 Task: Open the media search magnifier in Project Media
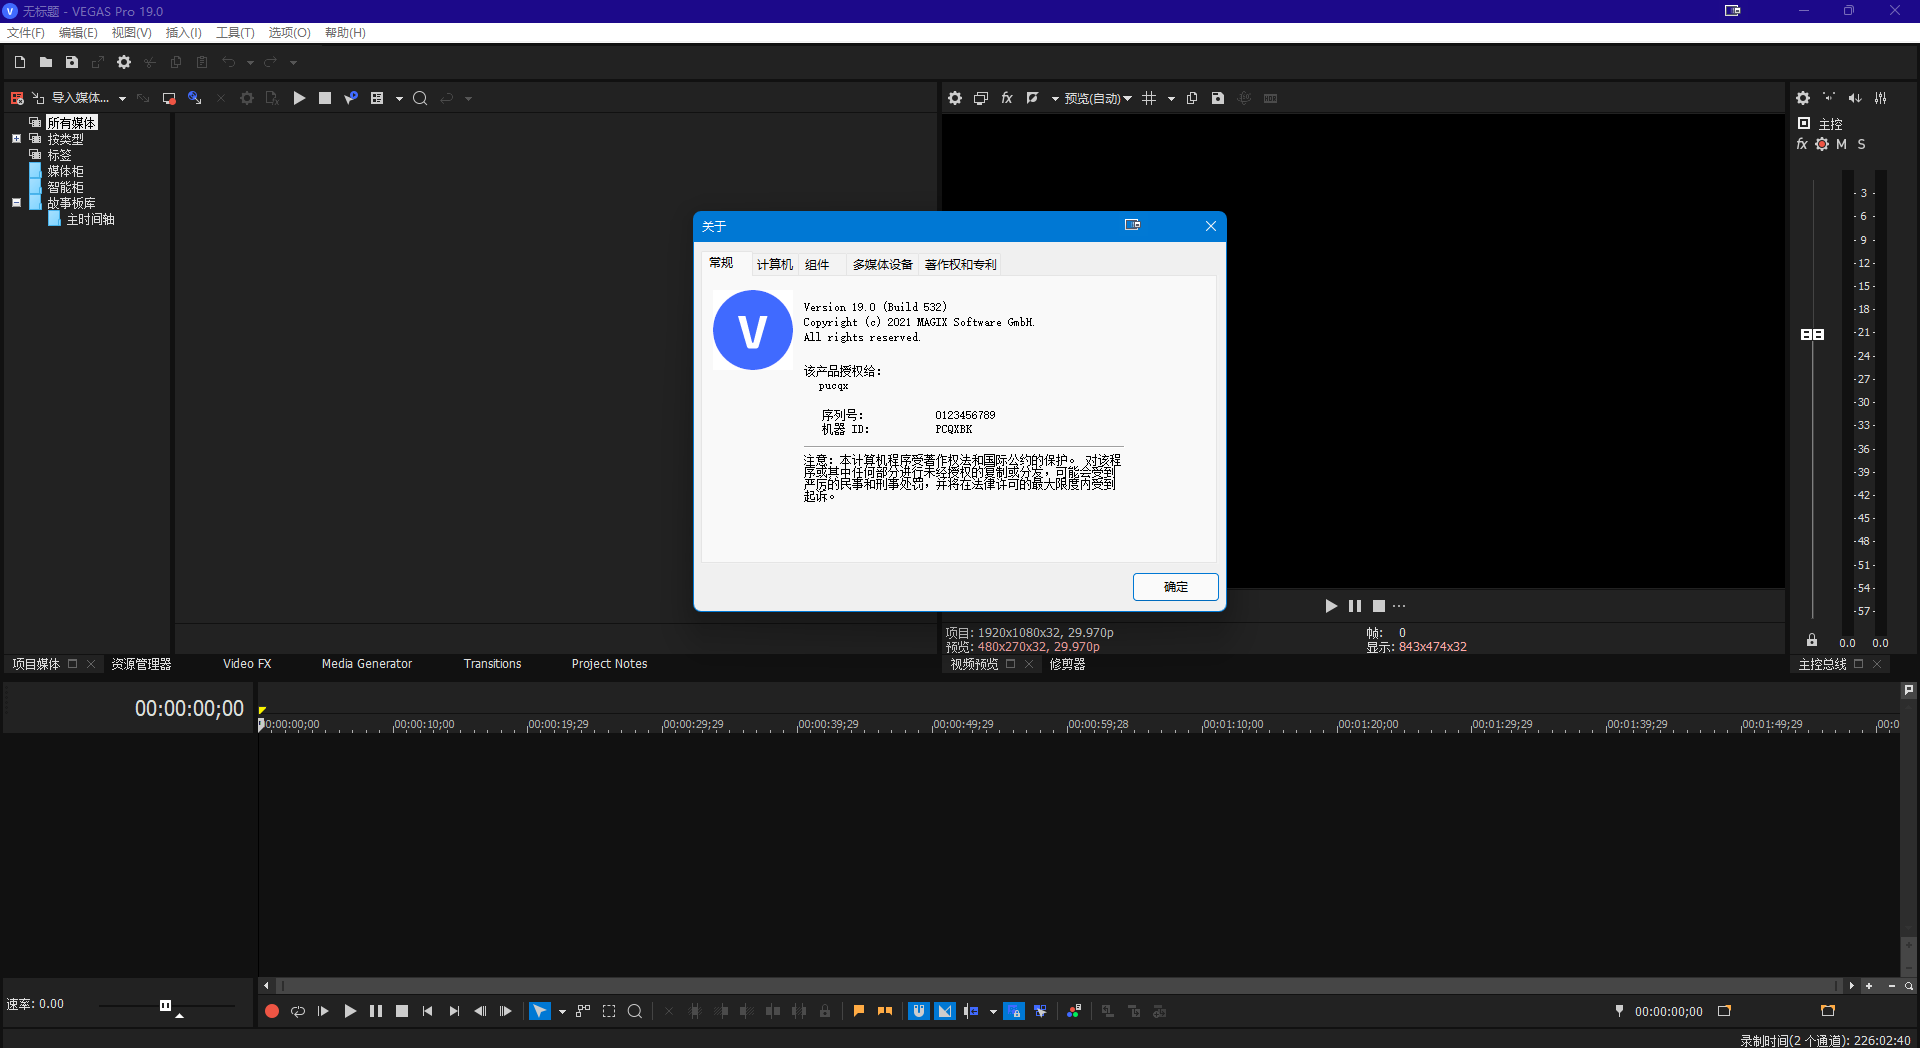point(420,98)
